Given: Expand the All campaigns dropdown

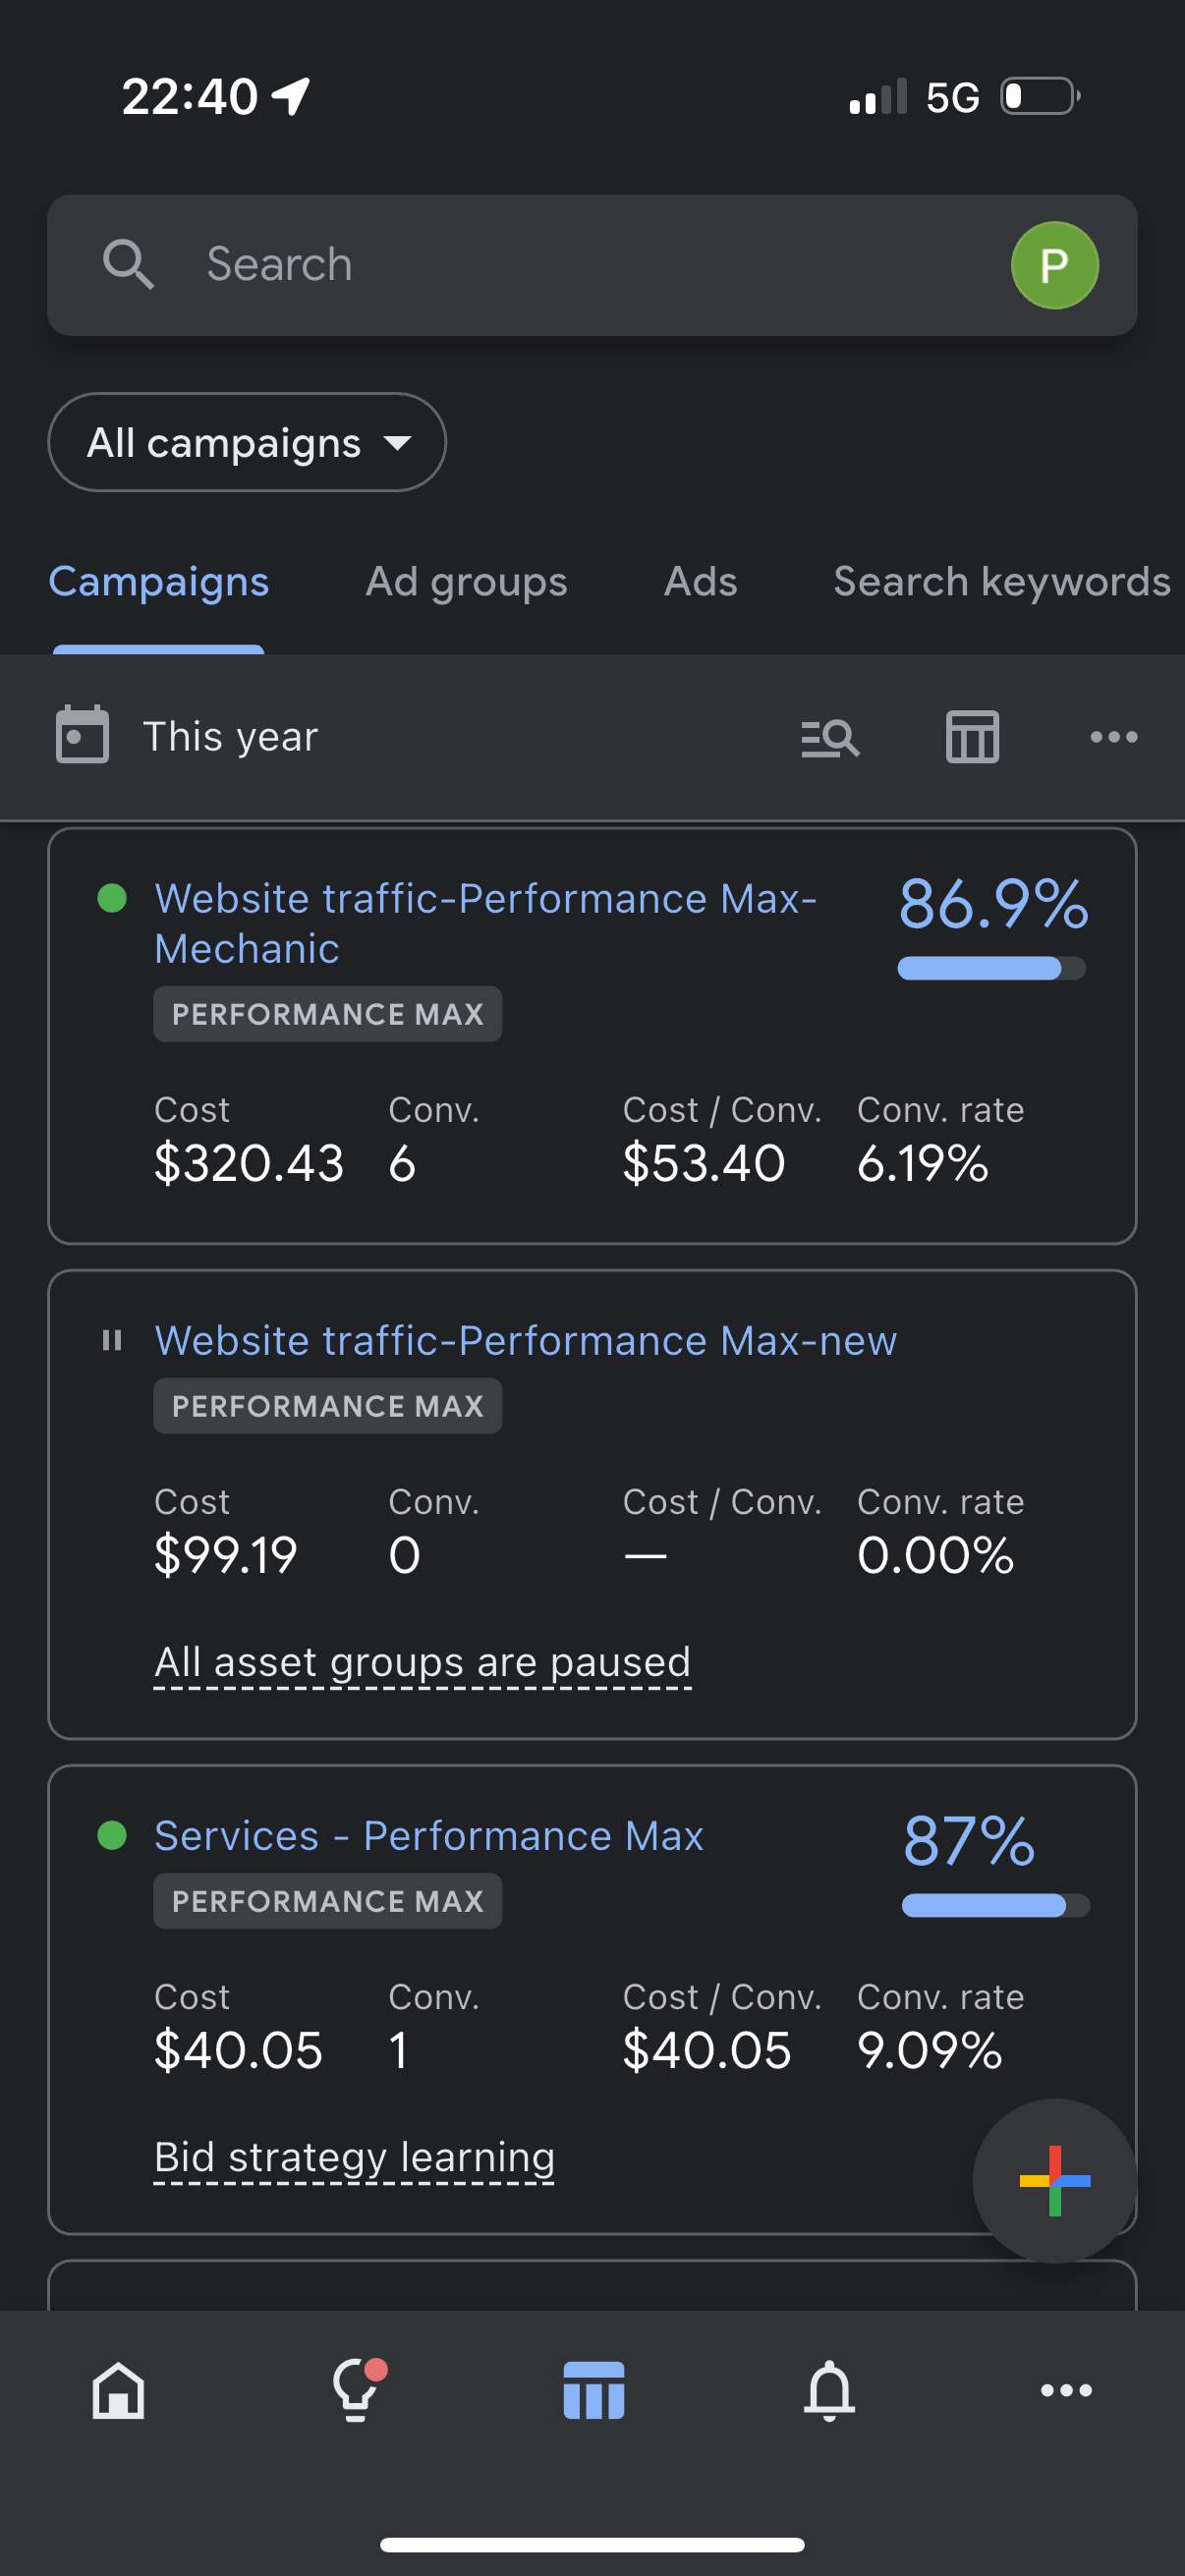Looking at the screenshot, I should pyautogui.click(x=247, y=442).
